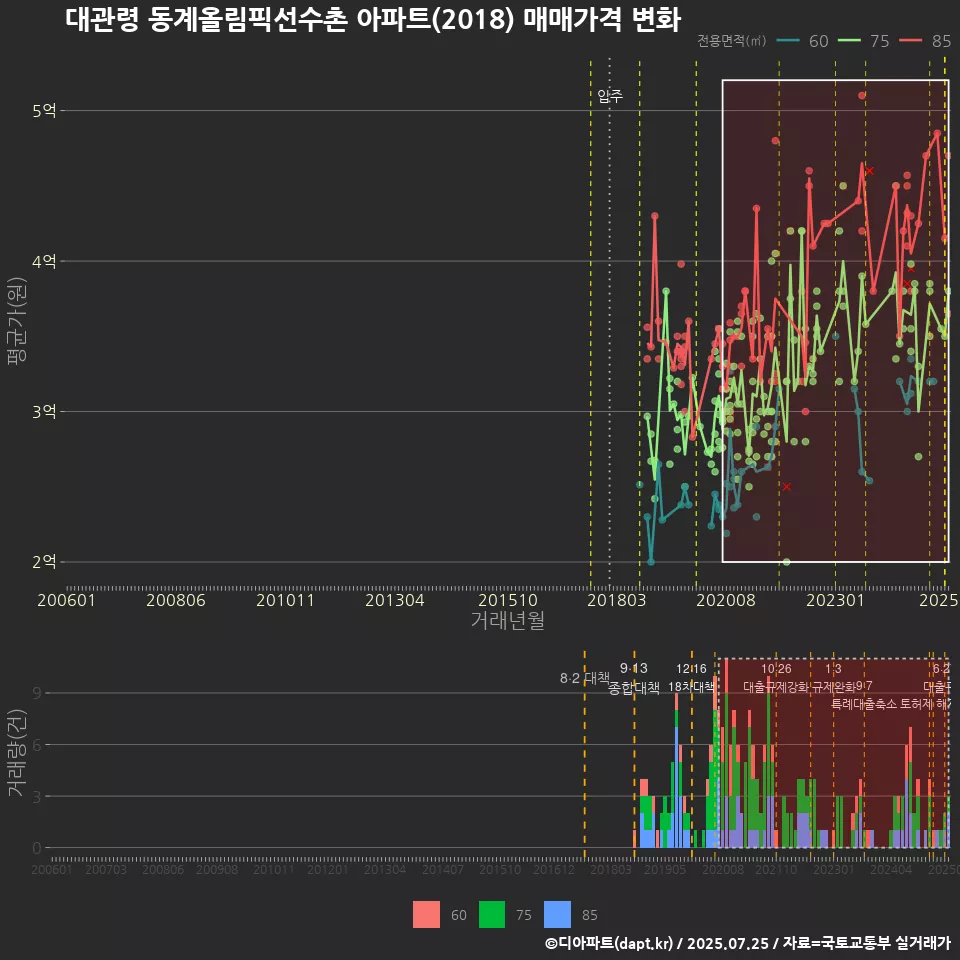Click 200703 on the volume chart x-axis
960x960 pixels.
106,869
